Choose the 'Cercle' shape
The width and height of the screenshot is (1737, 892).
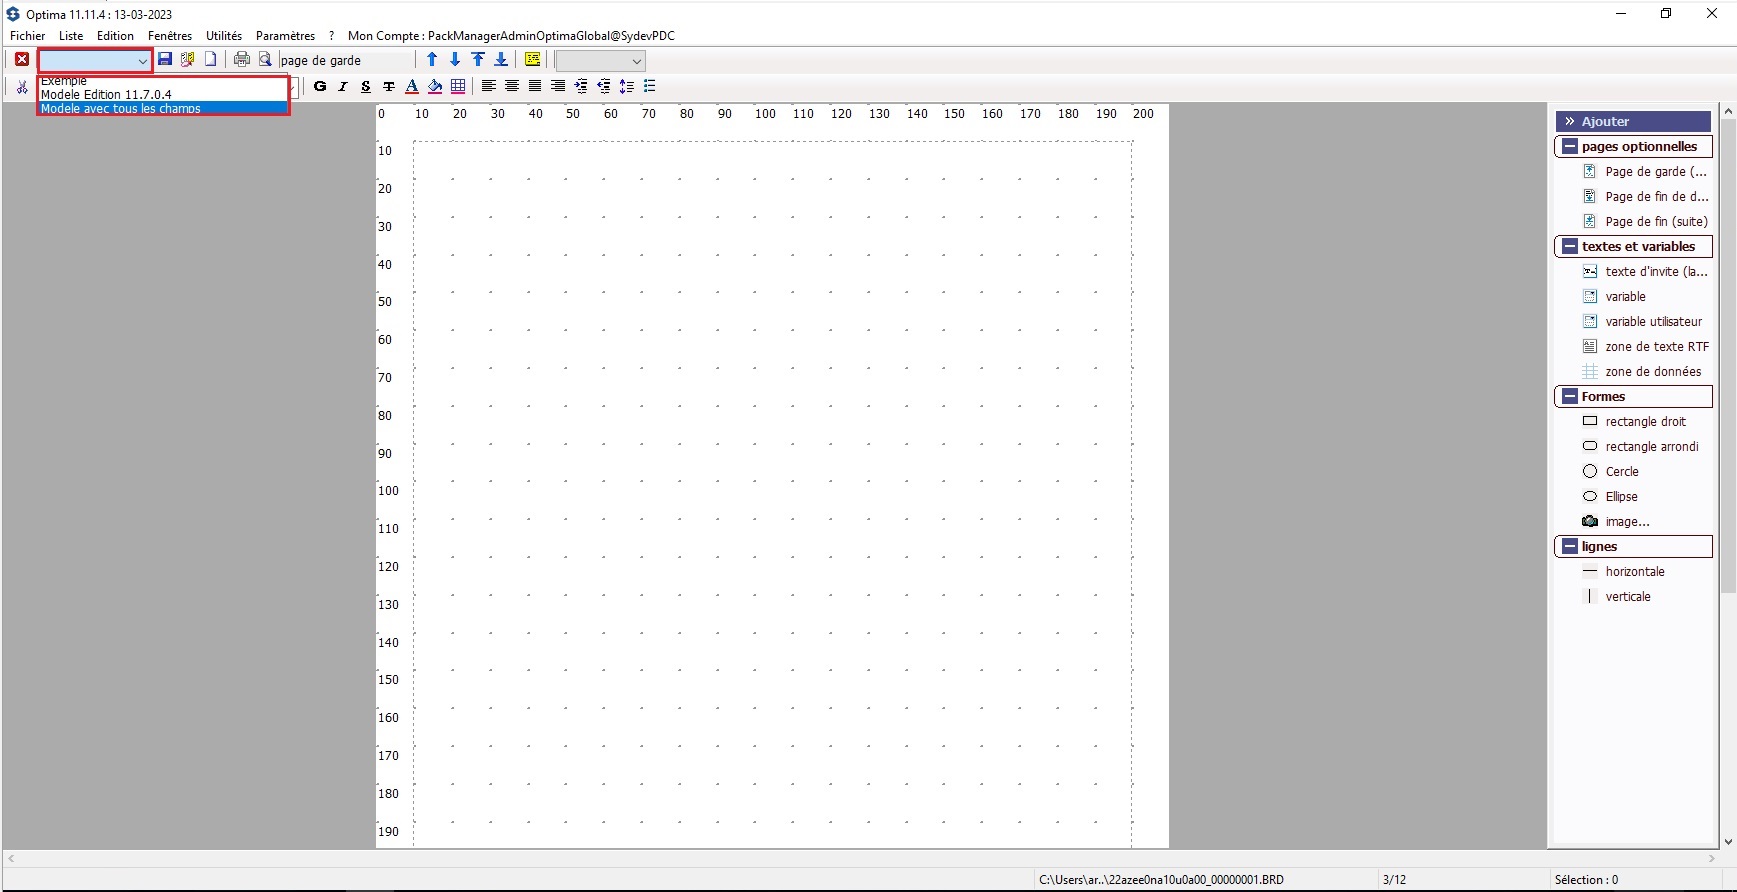[1611, 471]
